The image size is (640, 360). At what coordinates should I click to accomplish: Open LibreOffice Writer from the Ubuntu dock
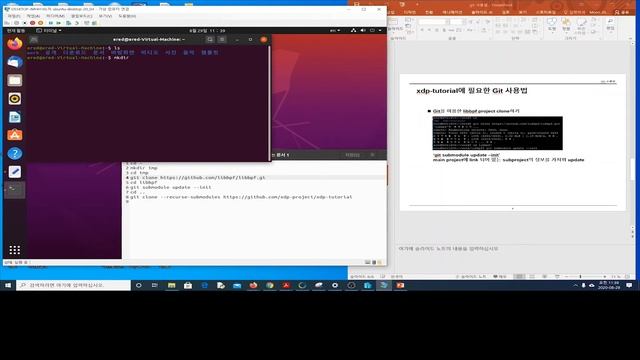(x=15, y=117)
